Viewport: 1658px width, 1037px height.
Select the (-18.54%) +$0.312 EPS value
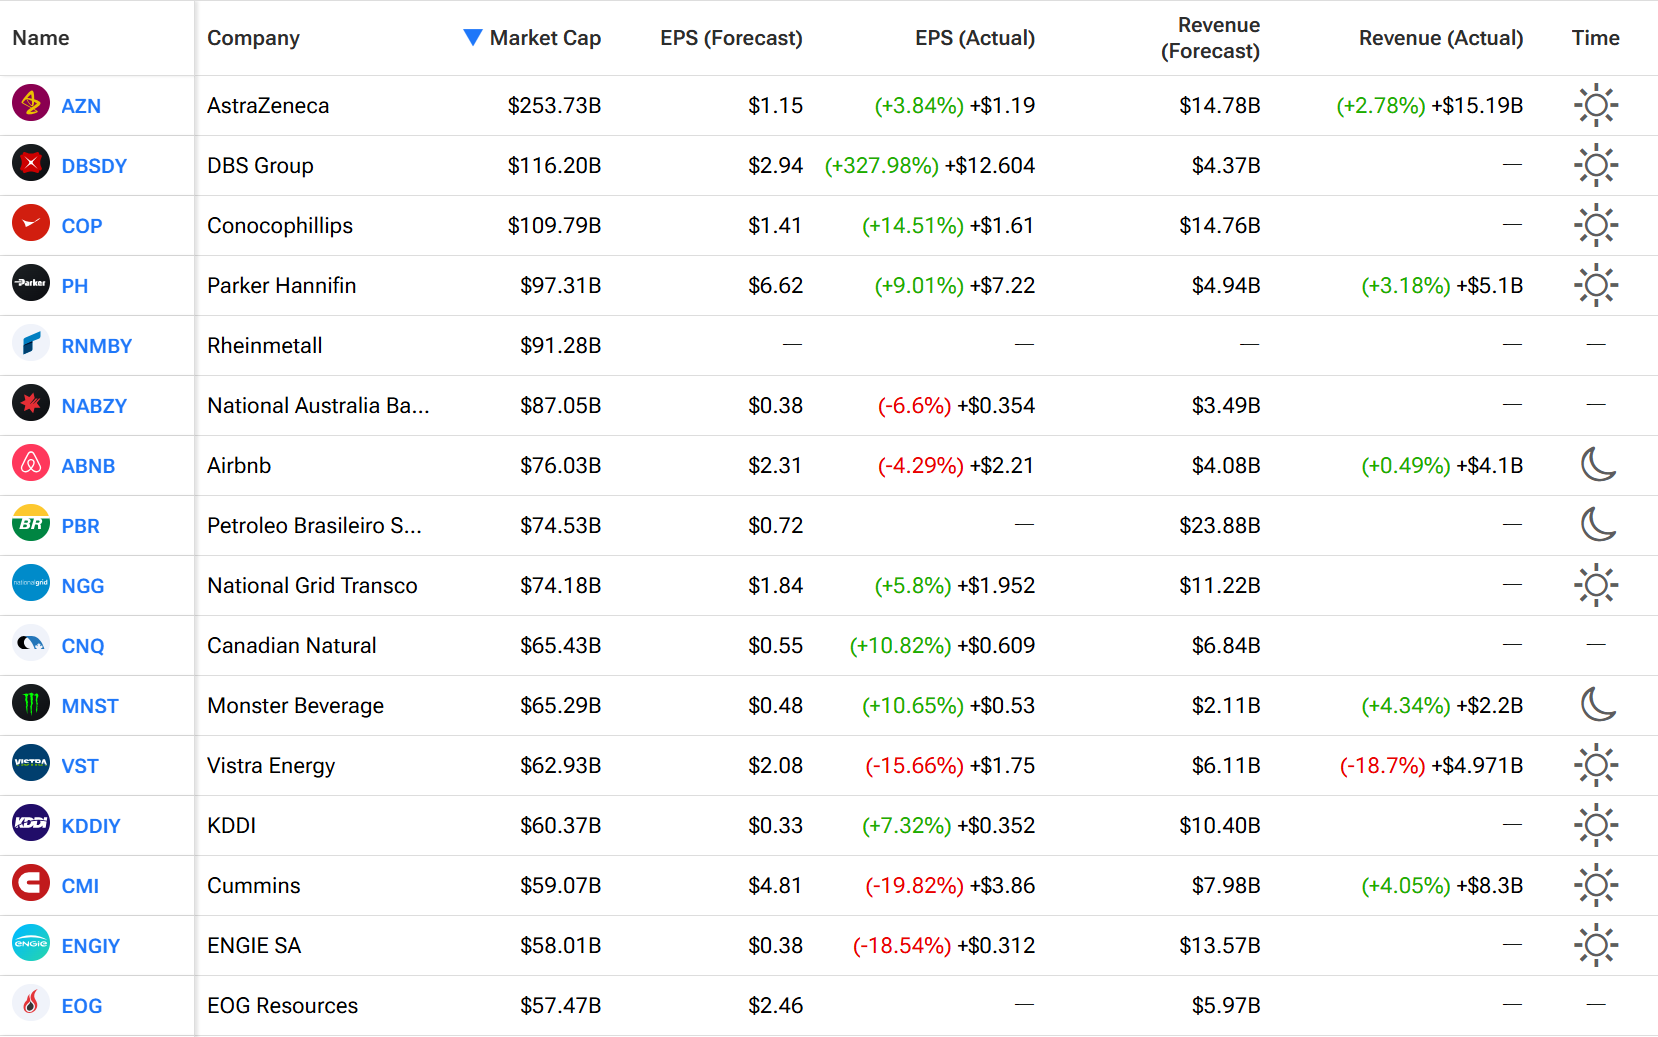(944, 945)
